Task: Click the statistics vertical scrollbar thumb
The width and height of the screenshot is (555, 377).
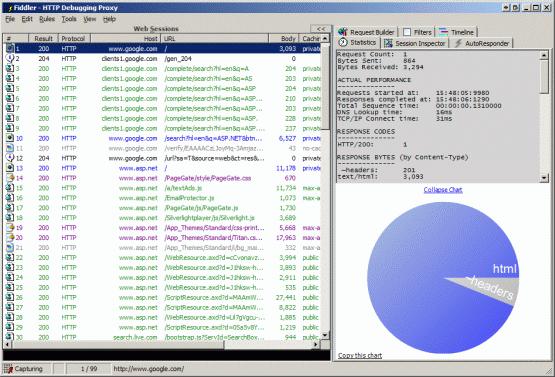Action: click(x=544, y=76)
